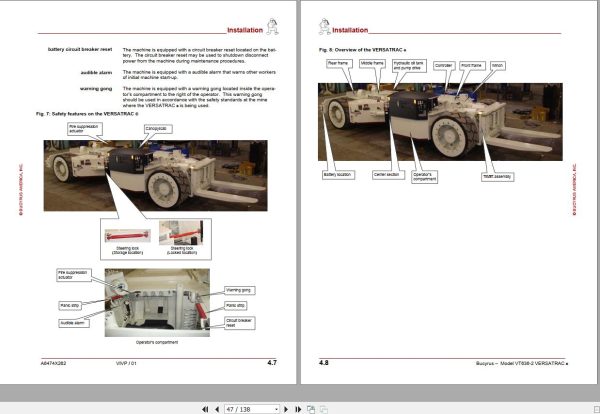Click the 'Installation' header on left page
600x414 pixels.
245,30
